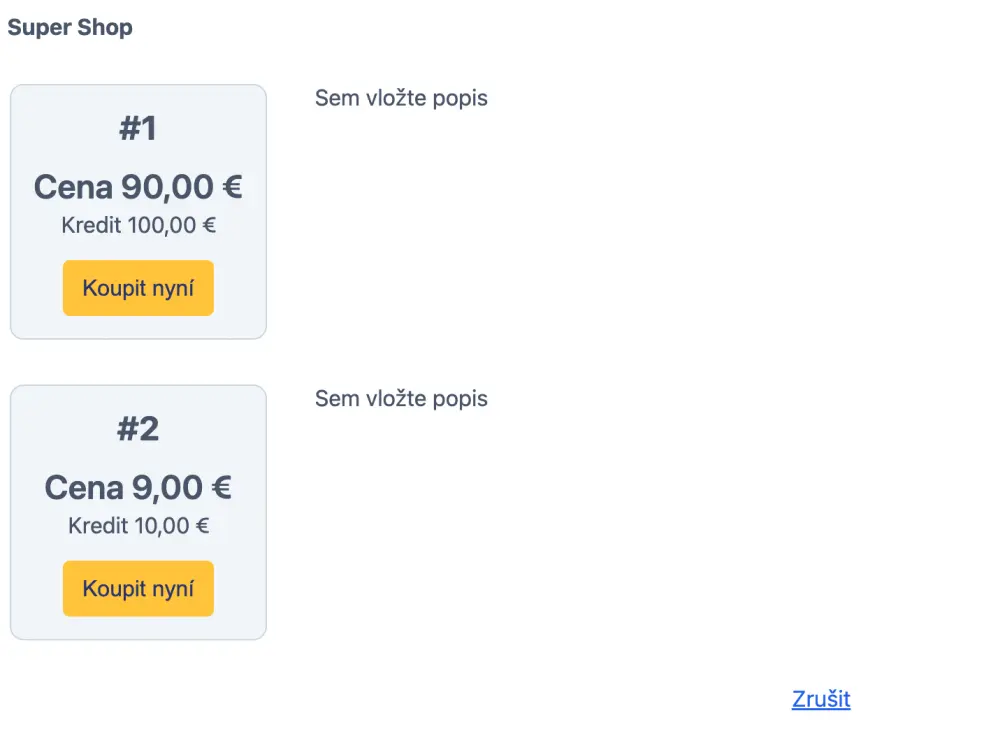
Task: Click the word Cena in product #2
Action: pos(84,488)
